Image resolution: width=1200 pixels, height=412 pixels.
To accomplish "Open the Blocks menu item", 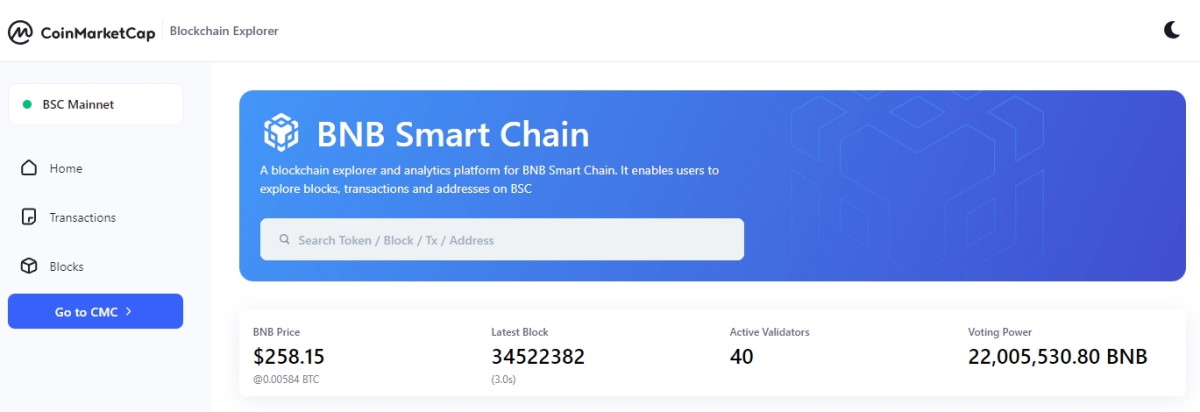I will tap(67, 267).
